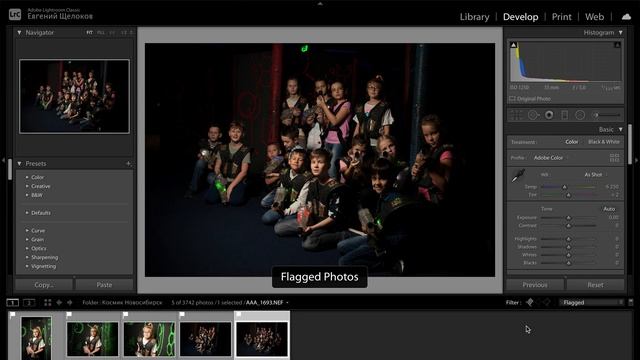The height and width of the screenshot is (360, 640).
Task: Collapse the Navigator panel
Action: [x=19, y=32]
